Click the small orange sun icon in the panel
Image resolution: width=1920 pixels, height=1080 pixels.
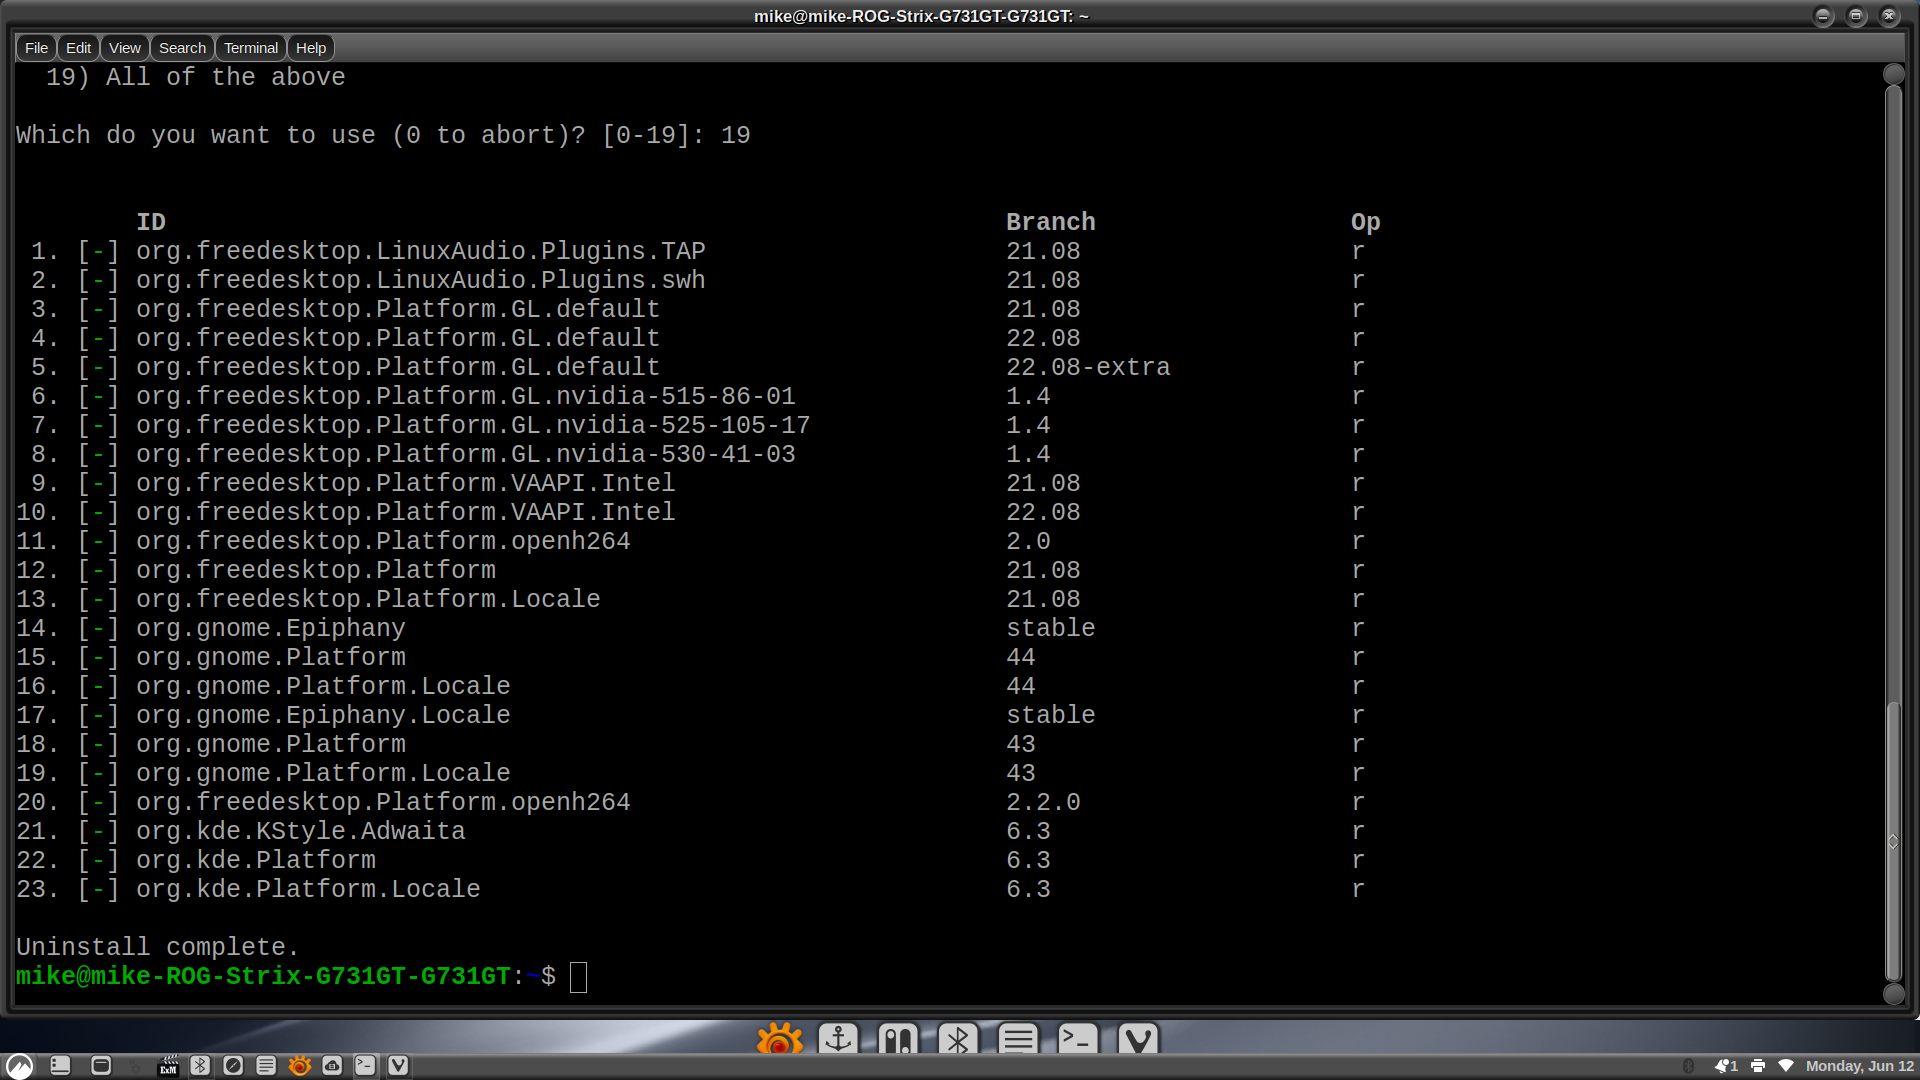pos(299,1066)
